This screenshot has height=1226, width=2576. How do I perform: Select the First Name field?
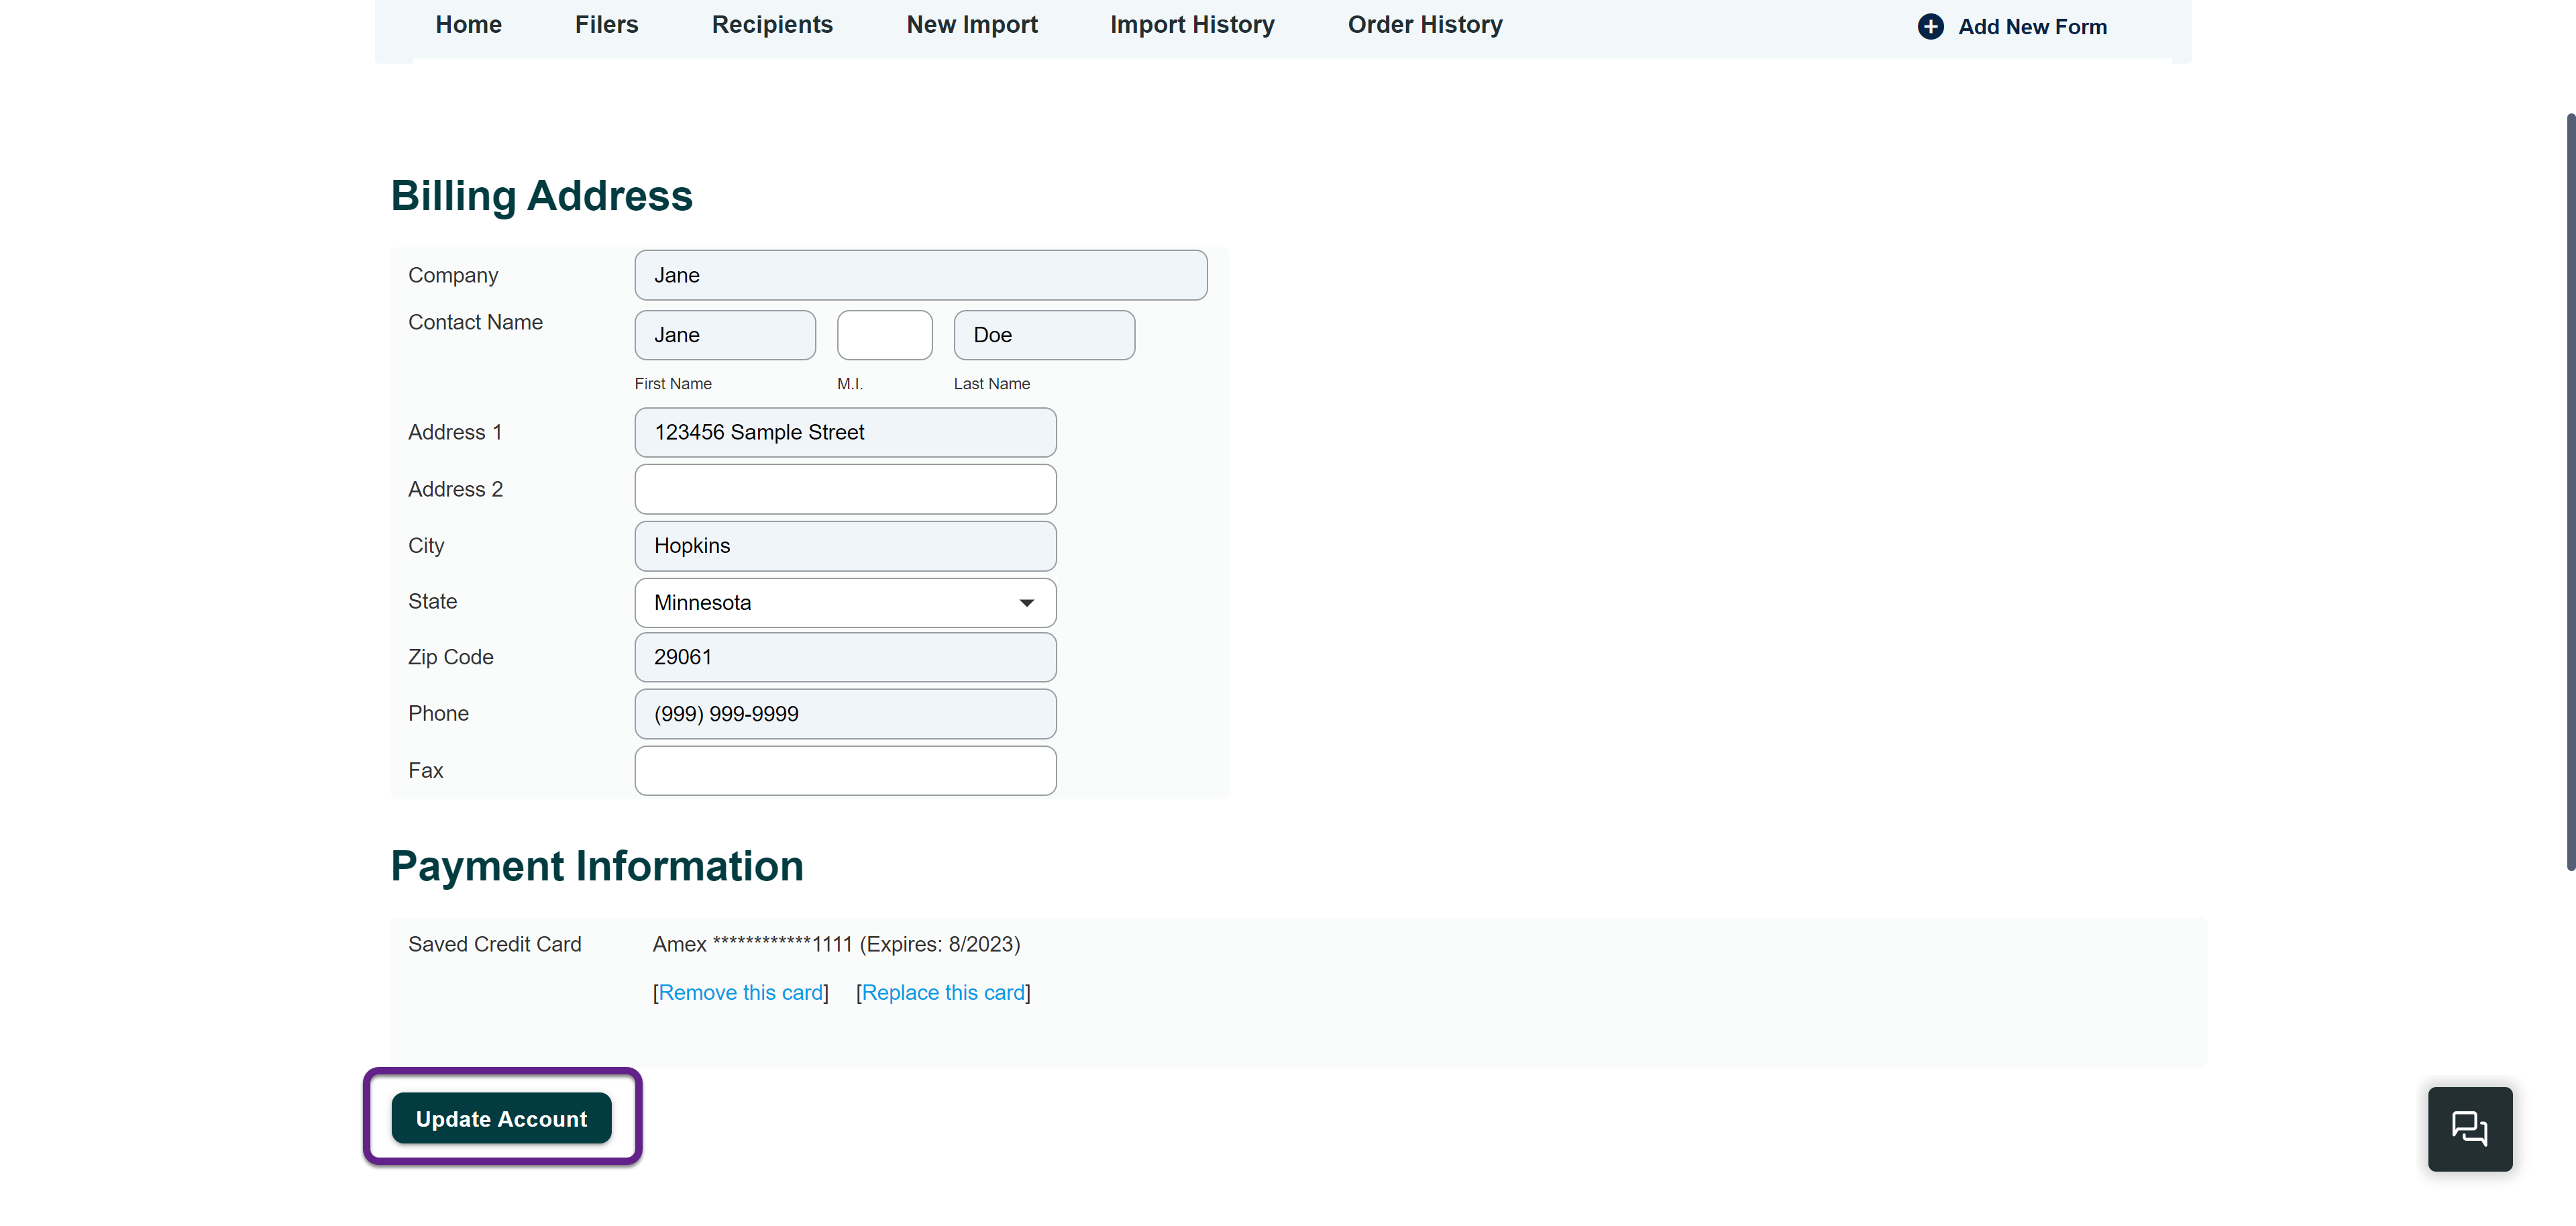(x=724, y=335)
